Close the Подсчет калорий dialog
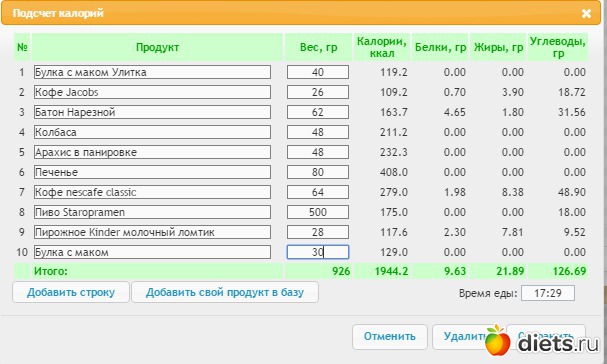Viewport: 607px width, 364px height. coord(586,14)
